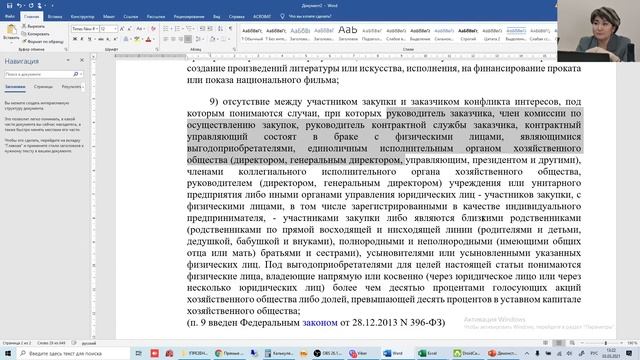
Task: Align text left
Action: coord(165,39)
